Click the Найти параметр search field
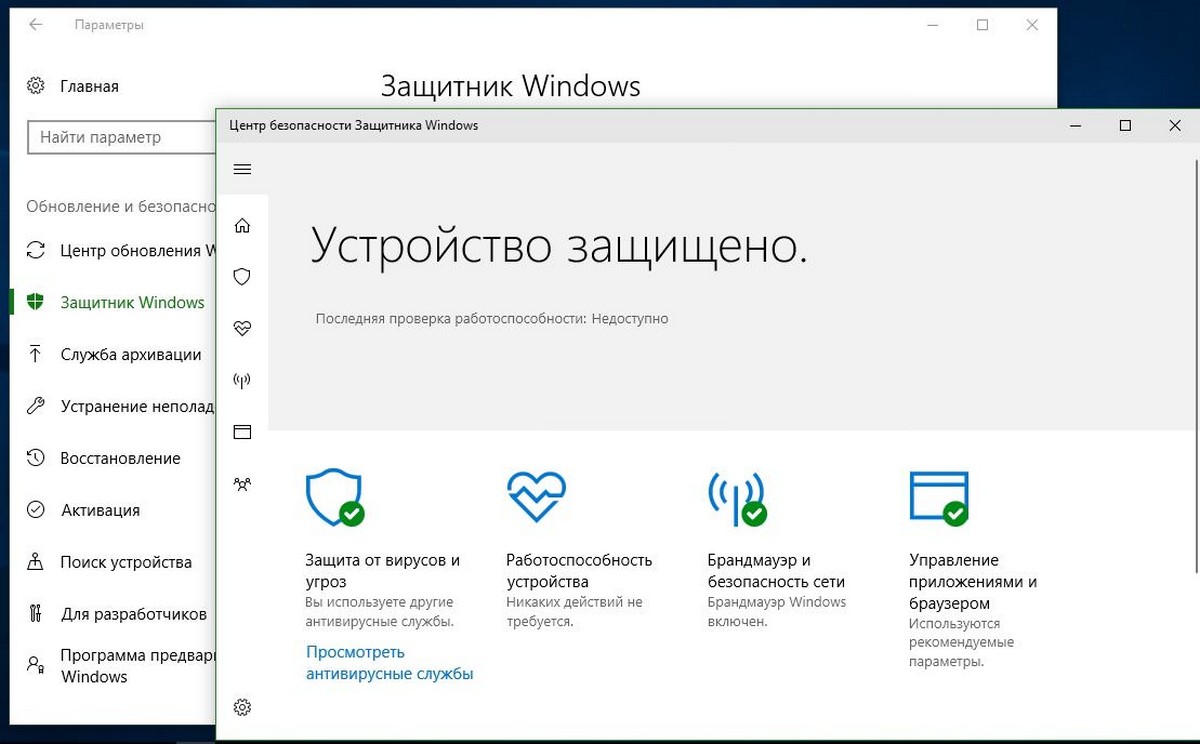 (x=122, y=137)
